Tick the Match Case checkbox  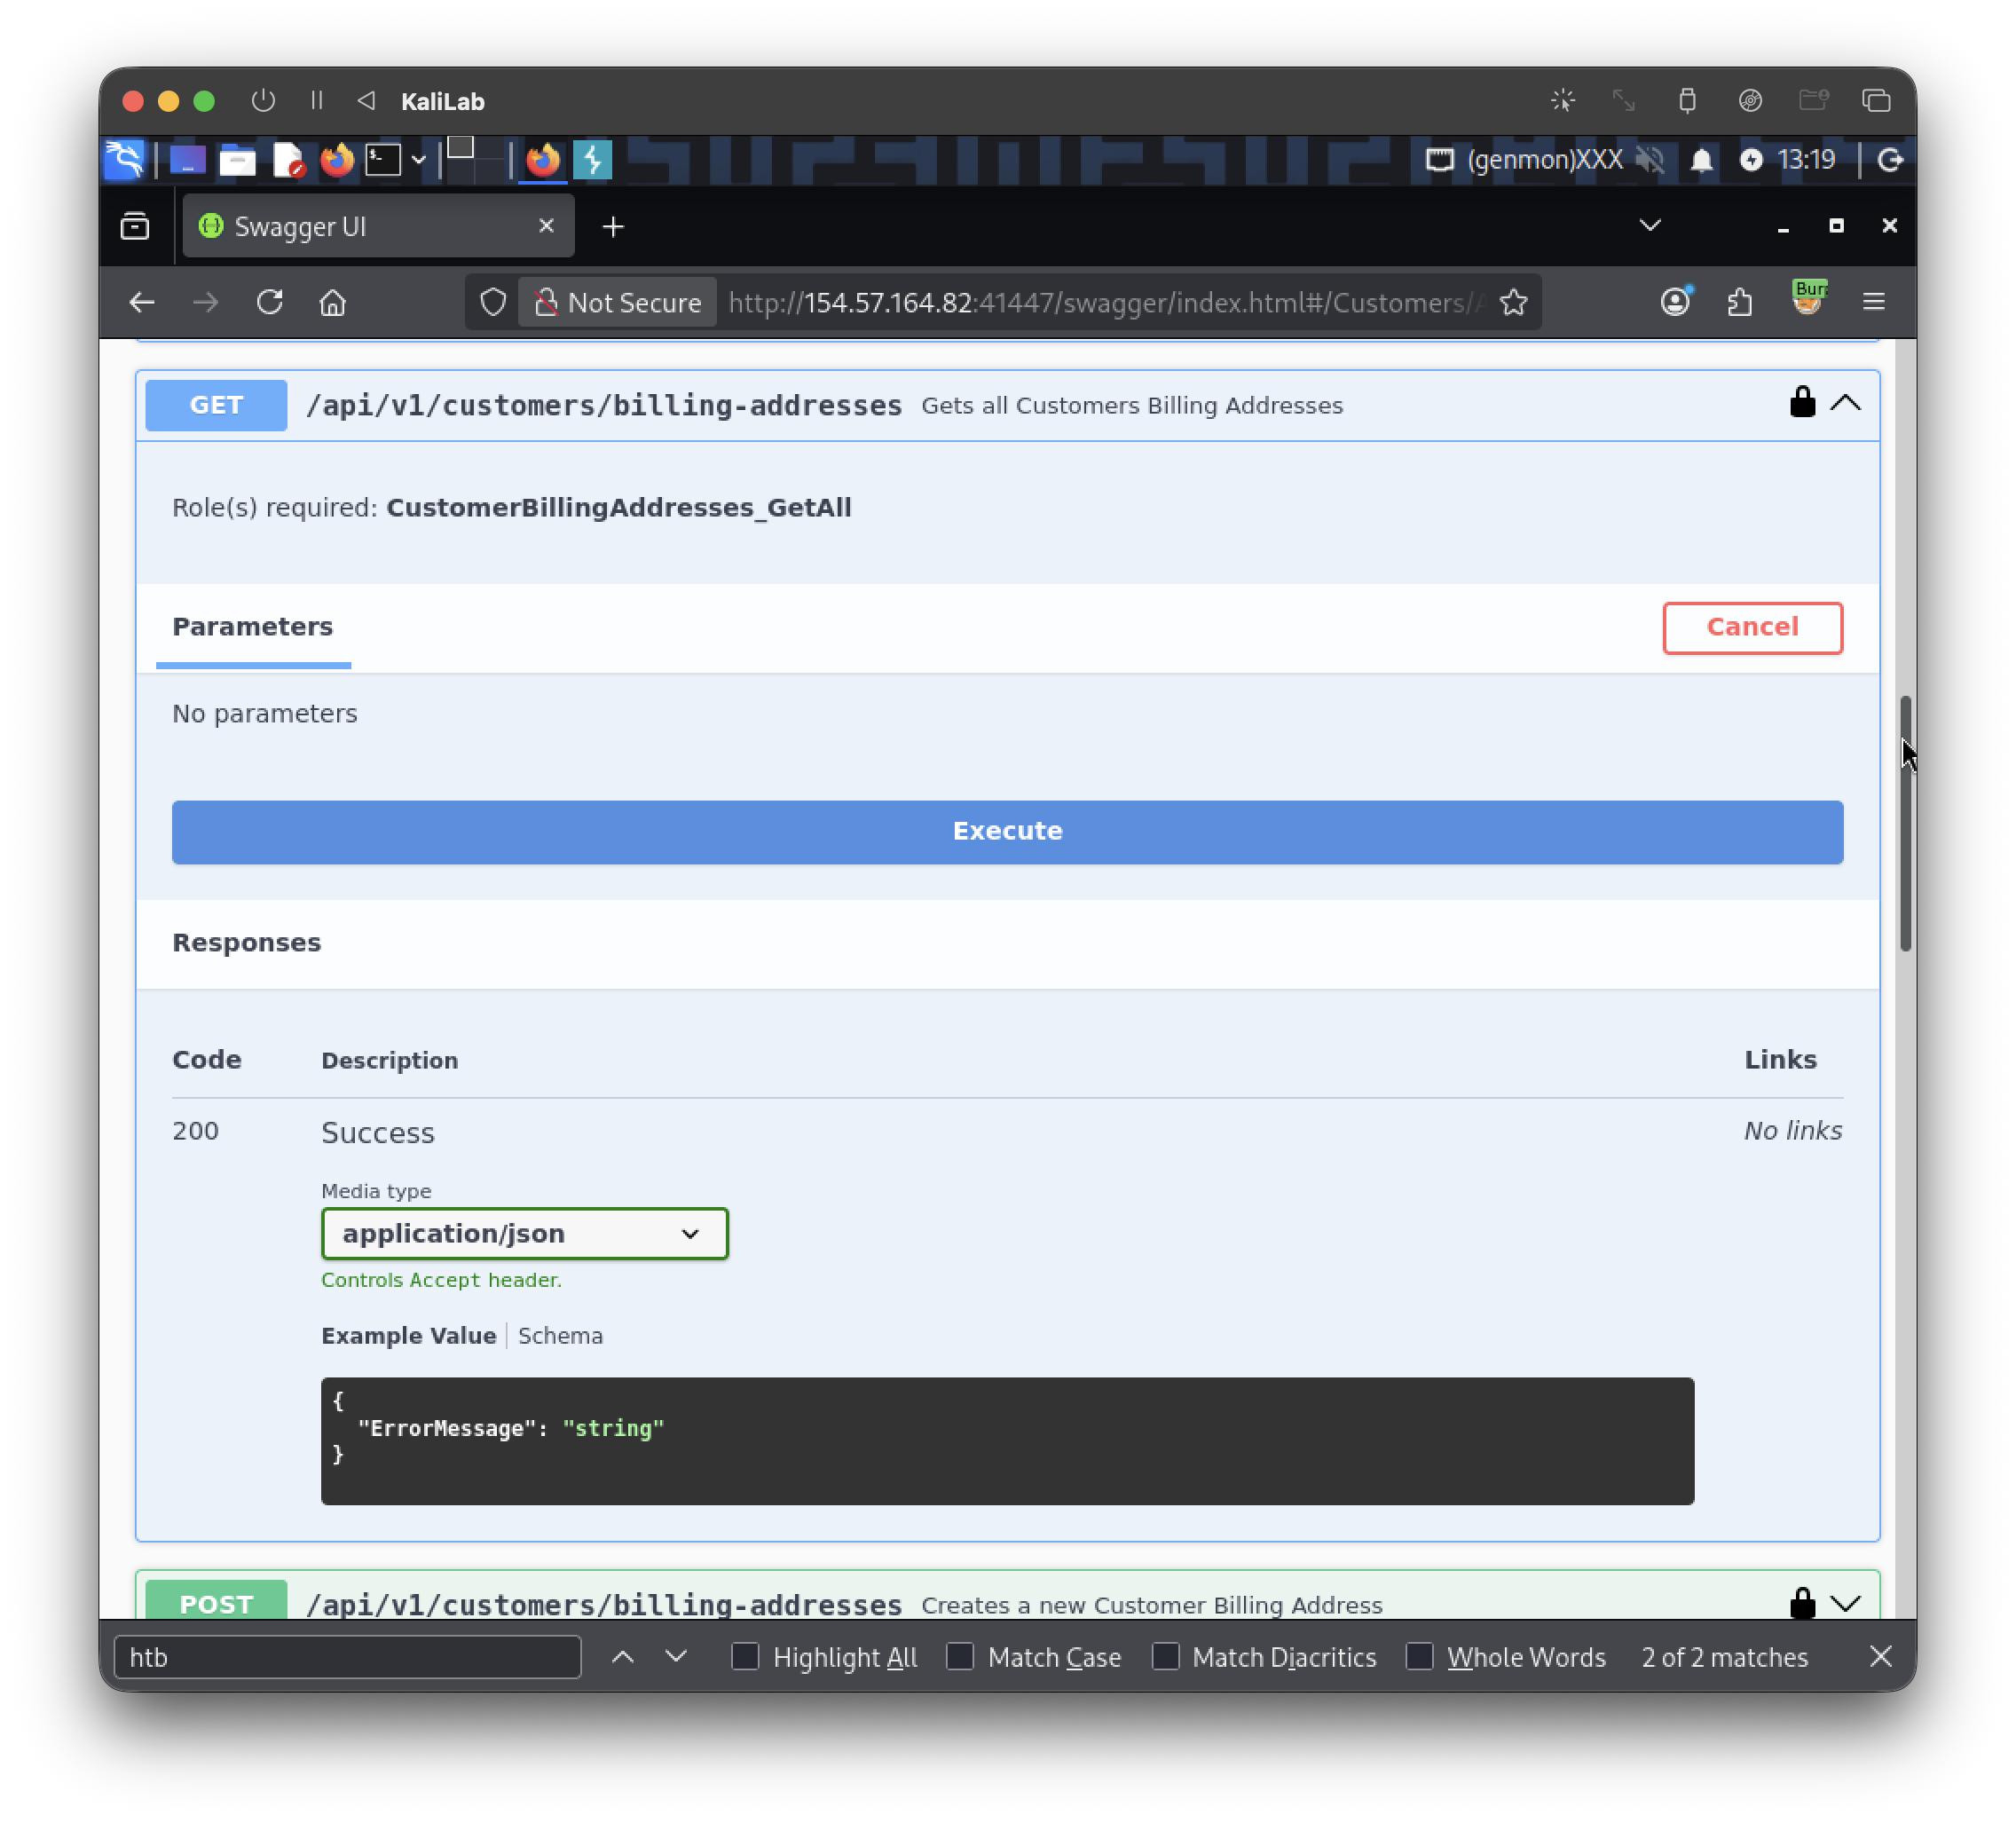960,1657
